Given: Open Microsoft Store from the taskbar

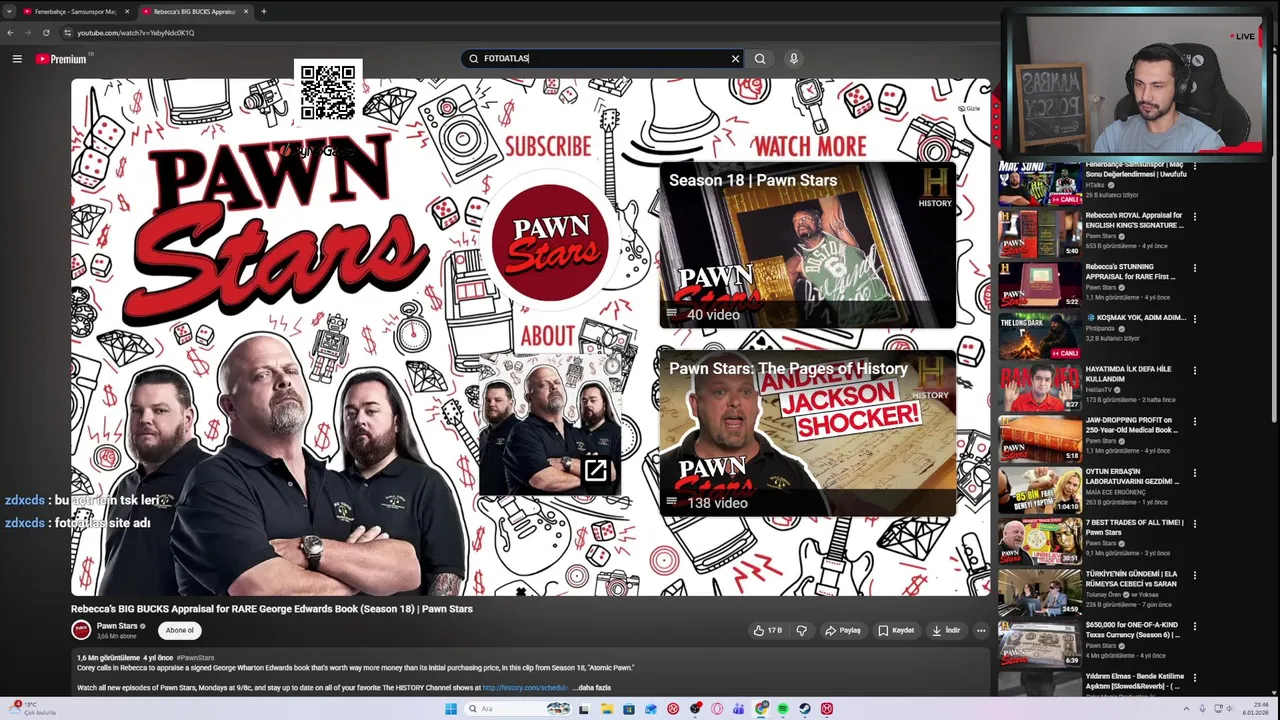Looking at the screenshot, I should 629,709.
